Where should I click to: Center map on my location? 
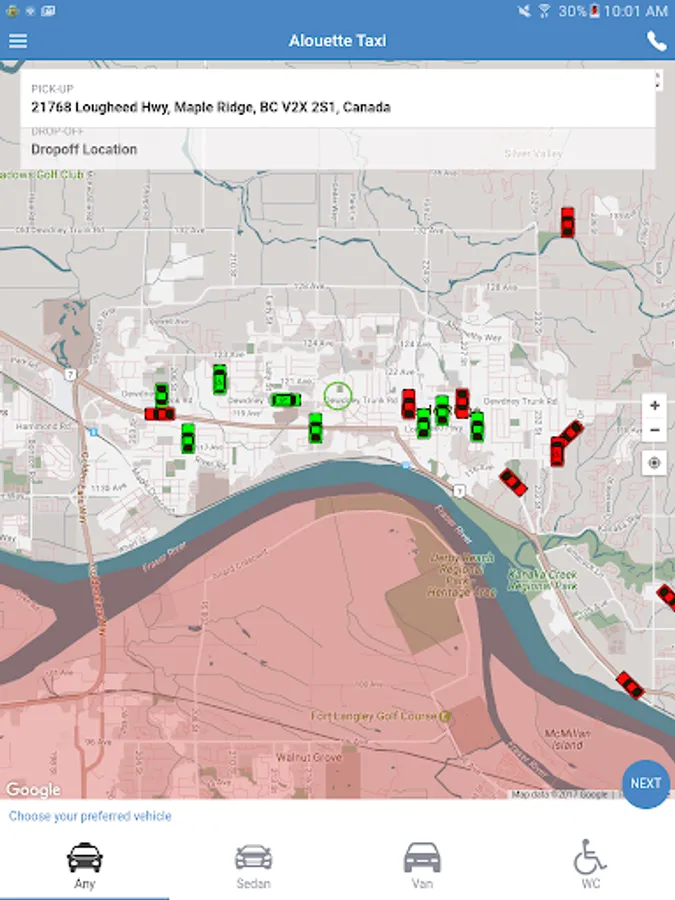point(654,463)
